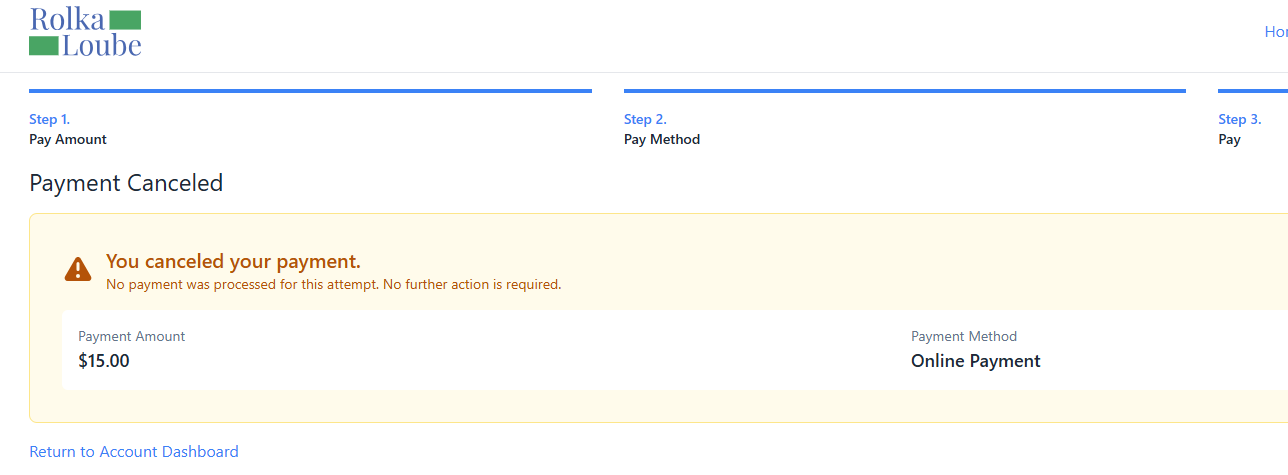Open the Home link in the header
Viewport: 1288px width, 475px height.
(1276, 32)
